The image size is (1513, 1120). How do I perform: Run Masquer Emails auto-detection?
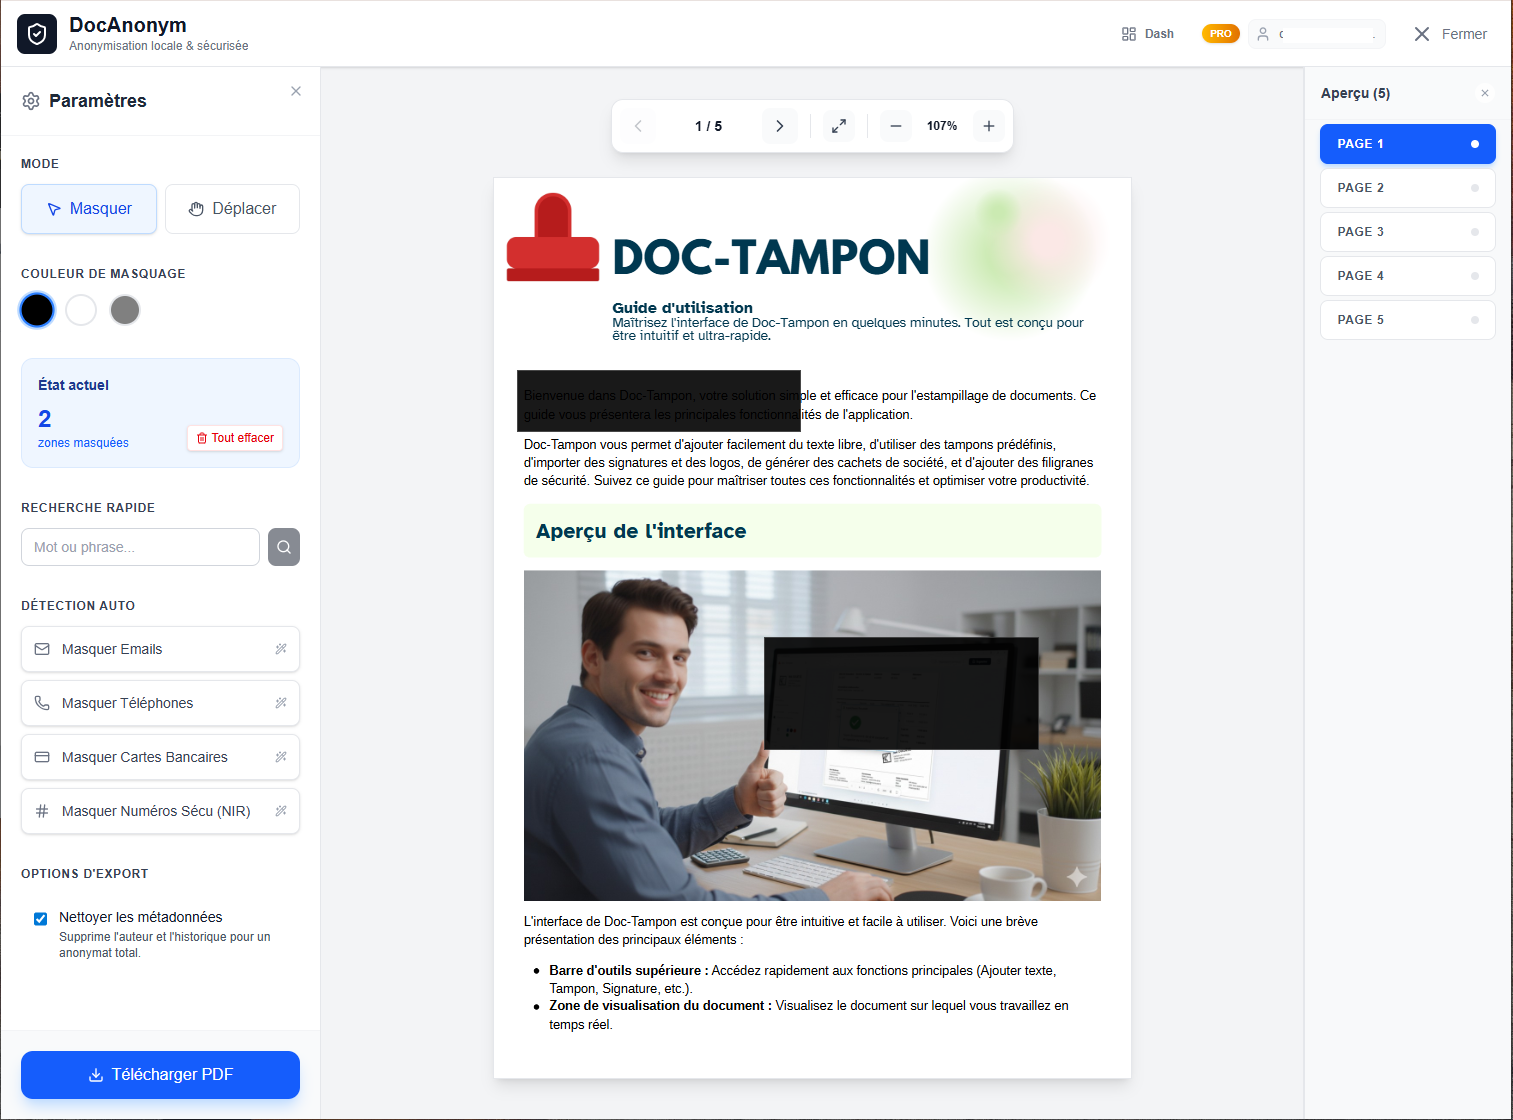click(160, 649)
